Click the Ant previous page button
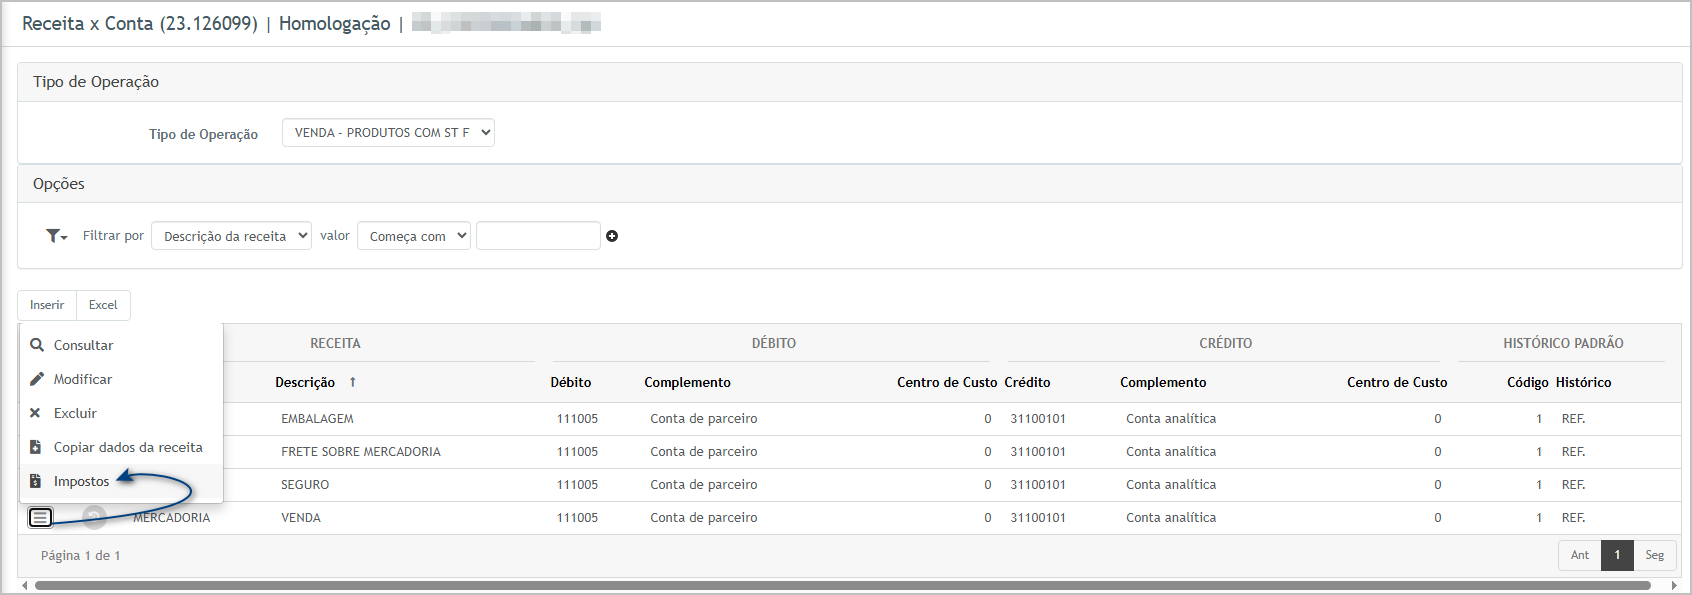This screenshot has width=1692, height=595. (1579, 555)
